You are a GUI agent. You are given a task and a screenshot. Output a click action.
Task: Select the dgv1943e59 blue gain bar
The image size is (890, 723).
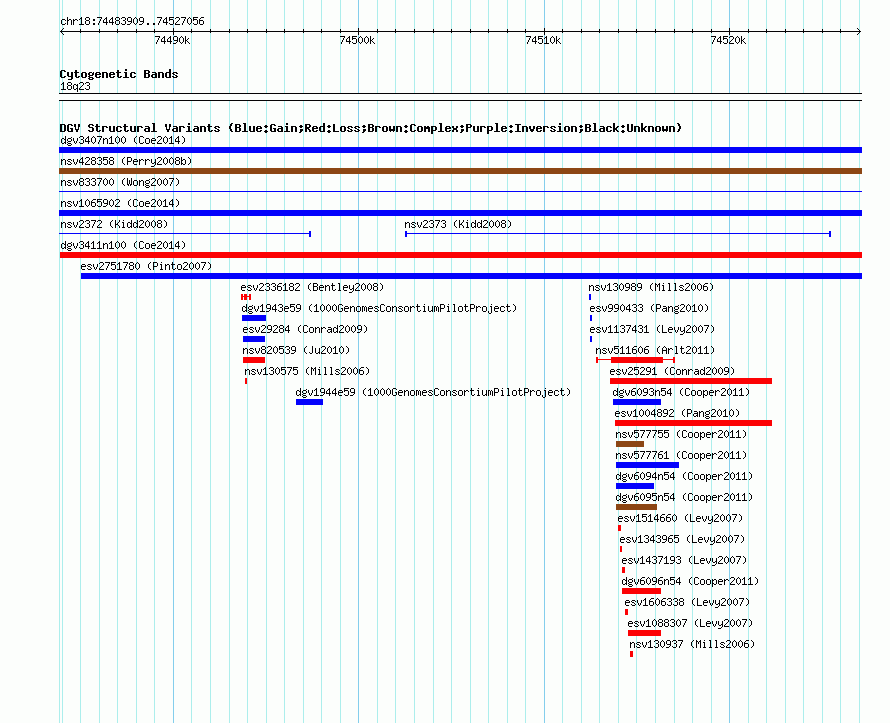[254, 318]
